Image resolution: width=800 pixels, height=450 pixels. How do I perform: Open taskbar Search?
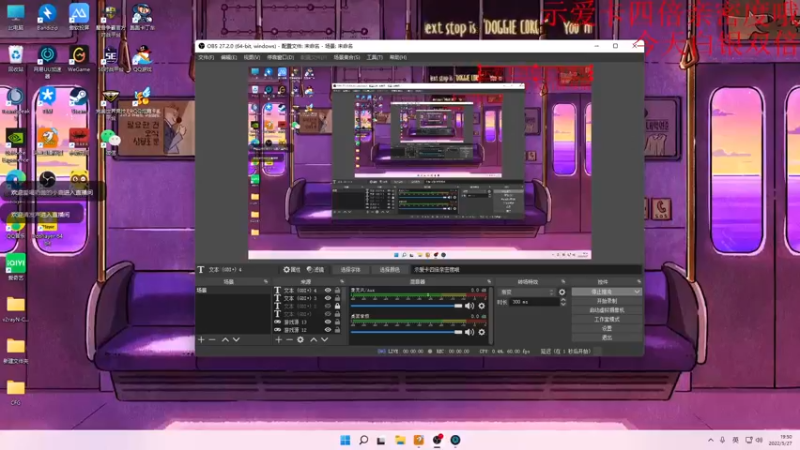(x=363, y=440)
